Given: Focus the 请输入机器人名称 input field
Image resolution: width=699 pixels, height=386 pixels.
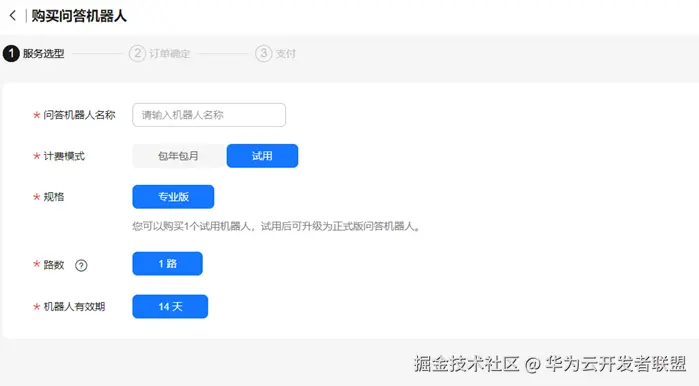Looking at the screenshot, I should pos(209,115).
